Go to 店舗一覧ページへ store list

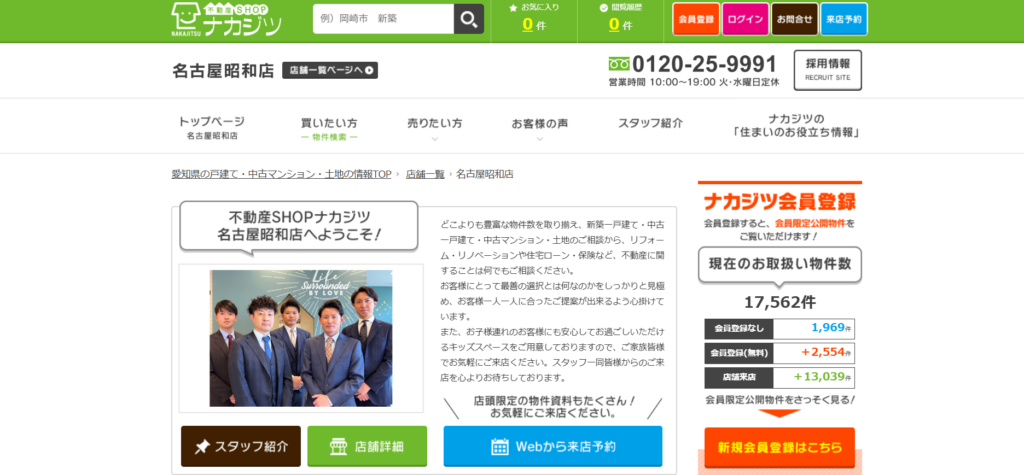[330, 70]
